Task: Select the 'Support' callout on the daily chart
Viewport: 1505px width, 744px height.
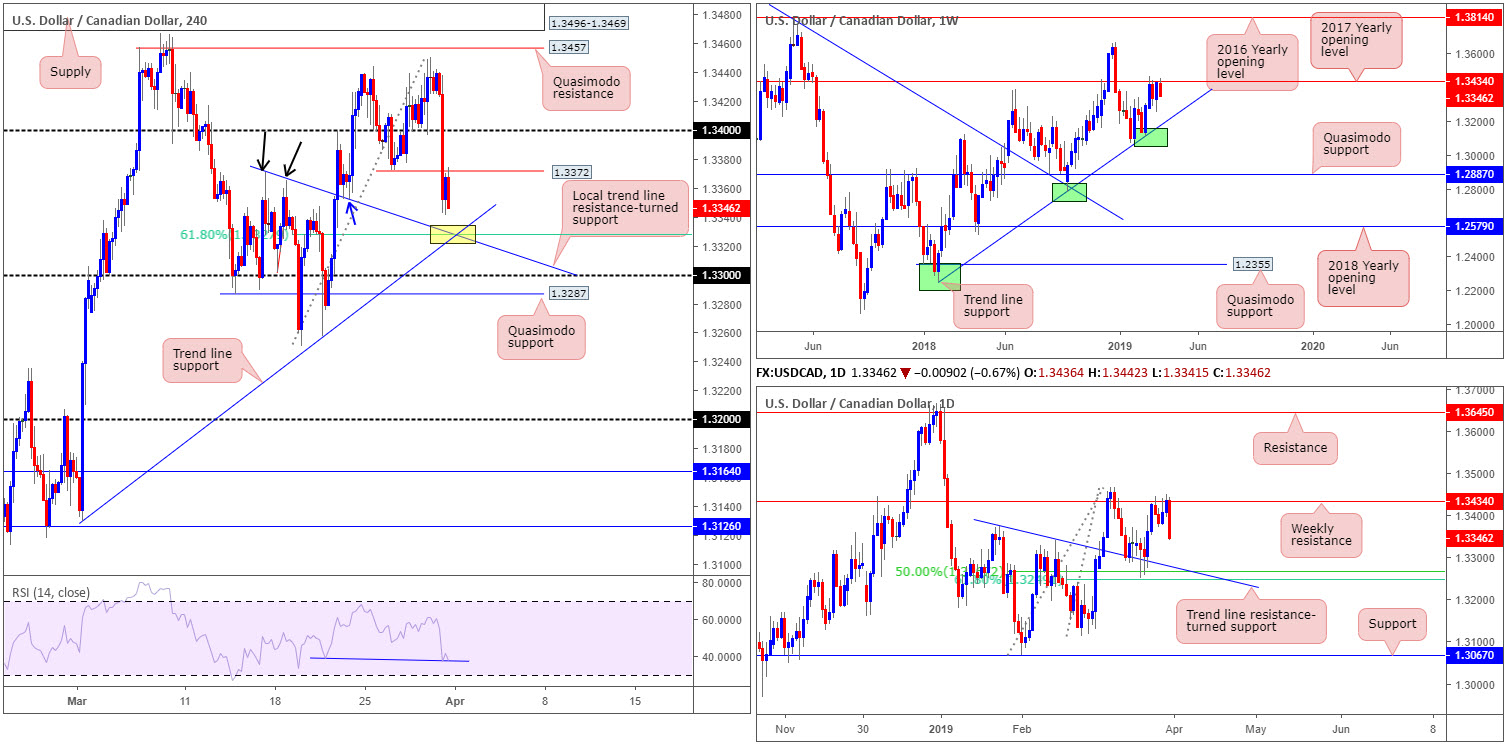Action: (1393, 624)
